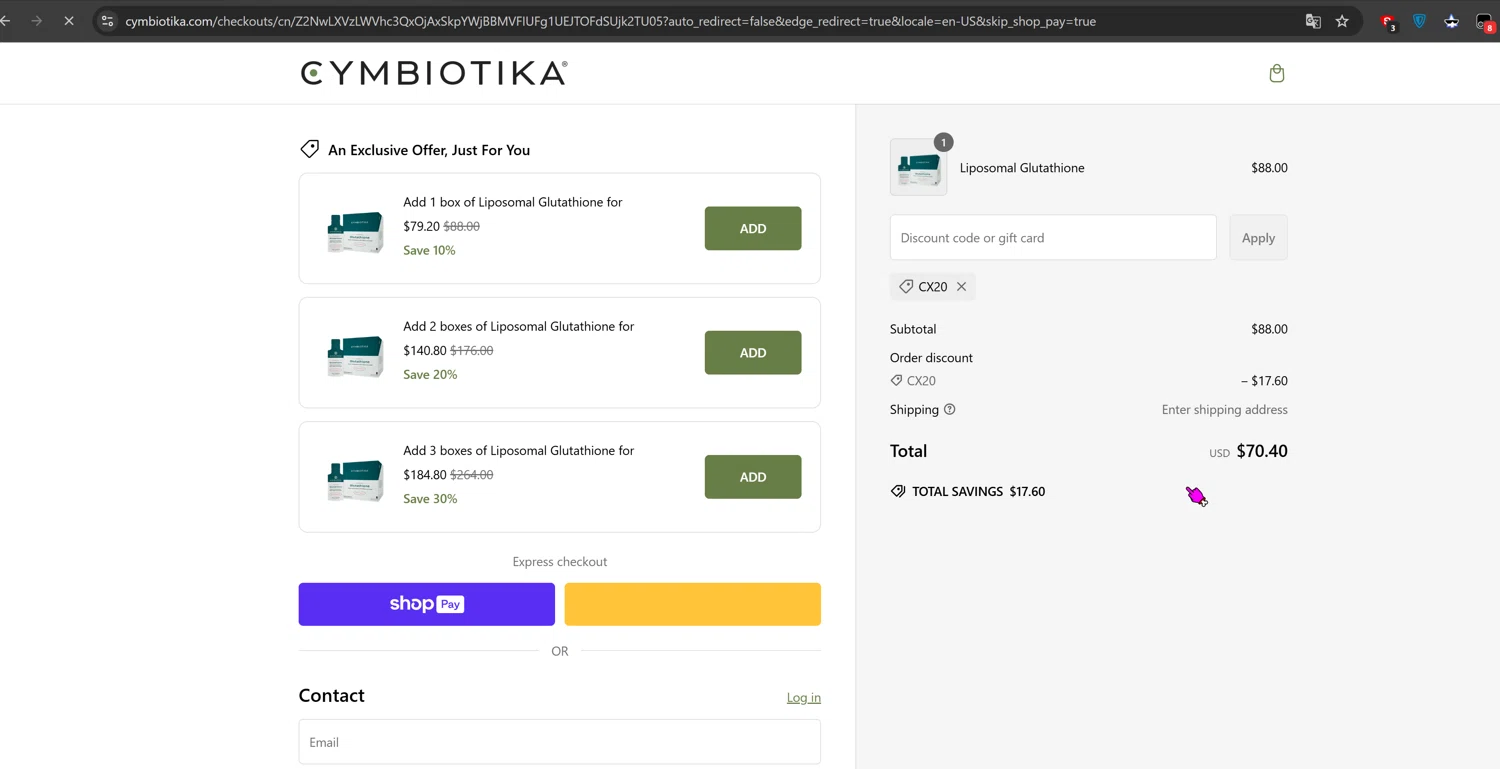Remove the CX20 discount code tag
This screenshot has width=1500, height=769.
coord(961,287)
